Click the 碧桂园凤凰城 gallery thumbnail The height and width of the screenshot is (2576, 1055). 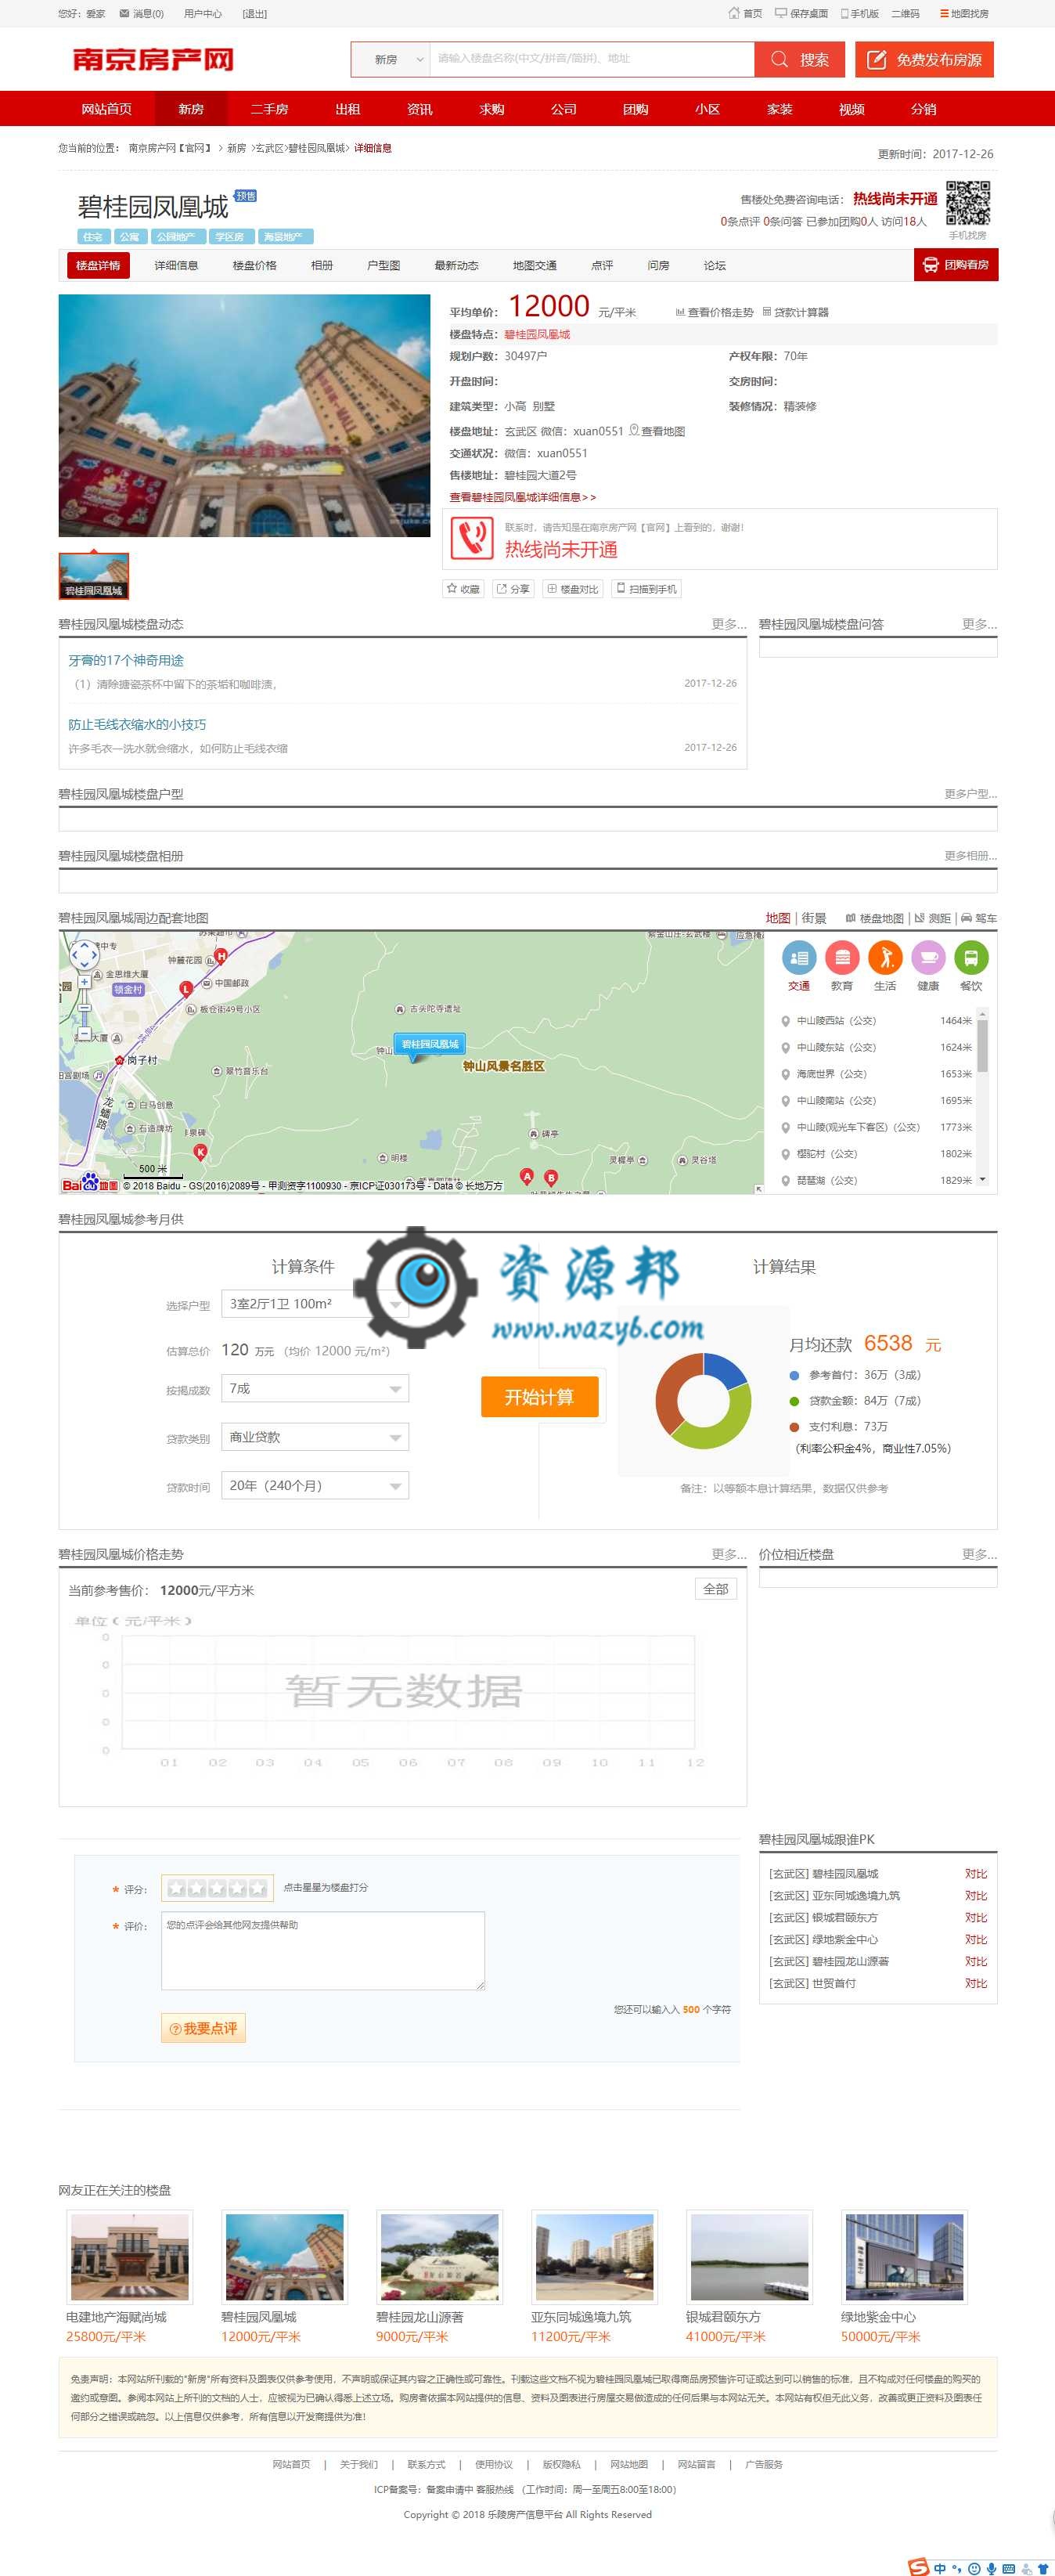(94, 576)
